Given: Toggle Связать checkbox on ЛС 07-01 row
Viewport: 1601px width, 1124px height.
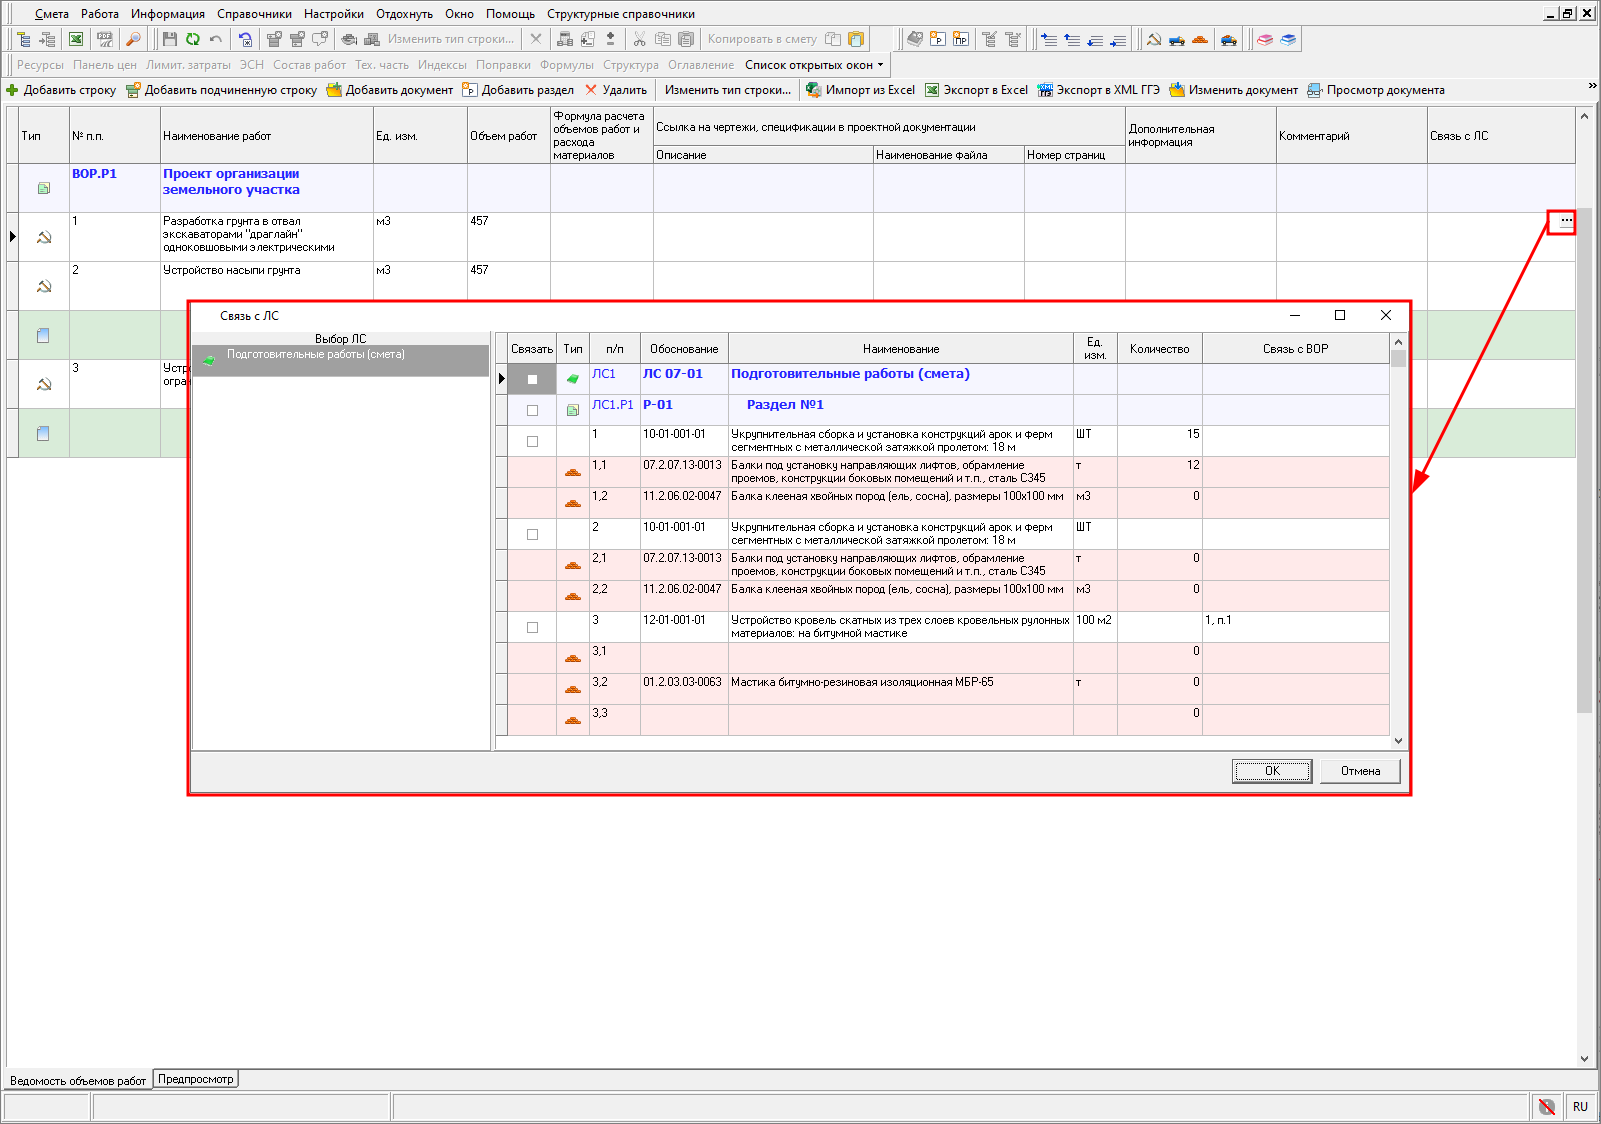Looking at the screenshot, I should click(x=532, y=379).
